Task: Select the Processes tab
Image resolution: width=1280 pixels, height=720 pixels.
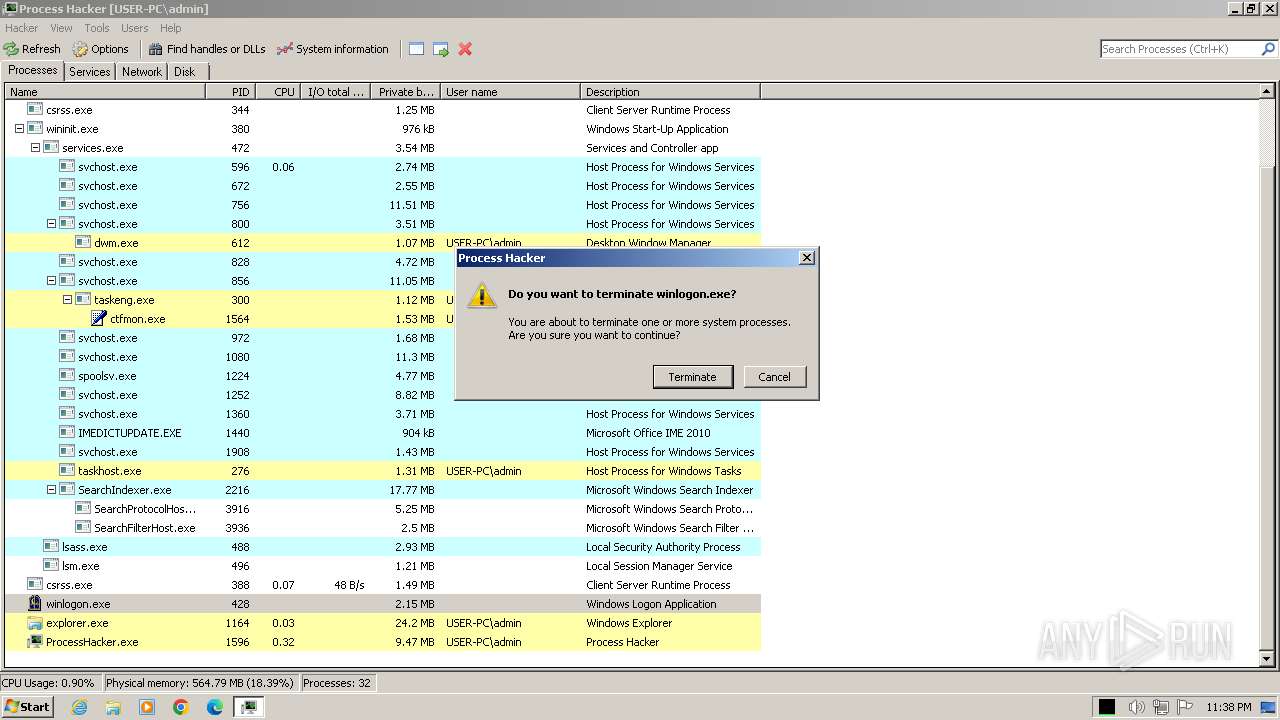Action: pyautogui.click(x=33, y=70)
